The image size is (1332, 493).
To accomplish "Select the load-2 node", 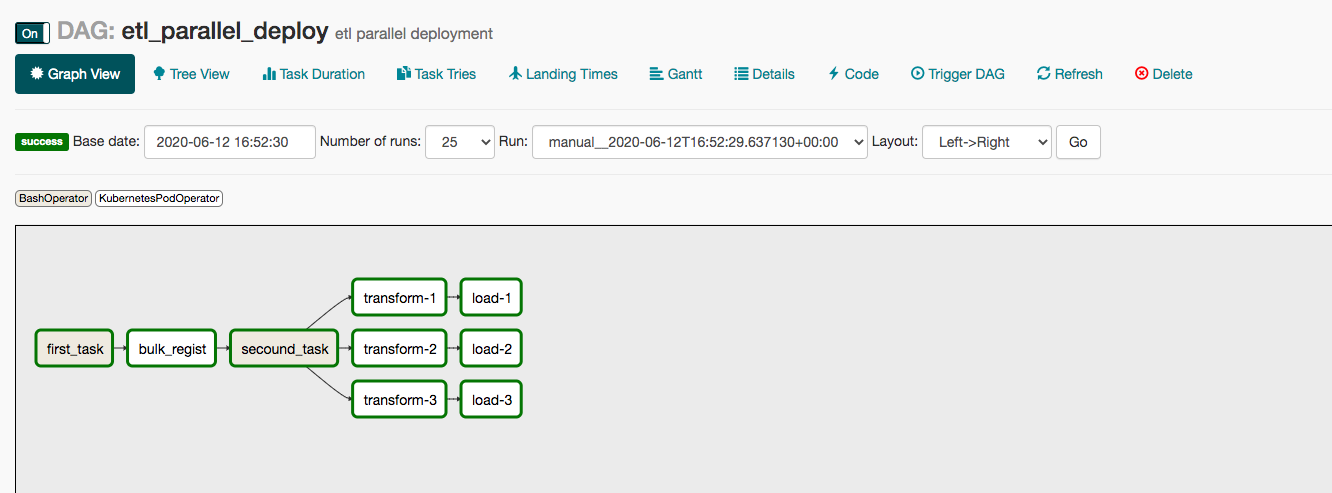I will coord(491,349).
